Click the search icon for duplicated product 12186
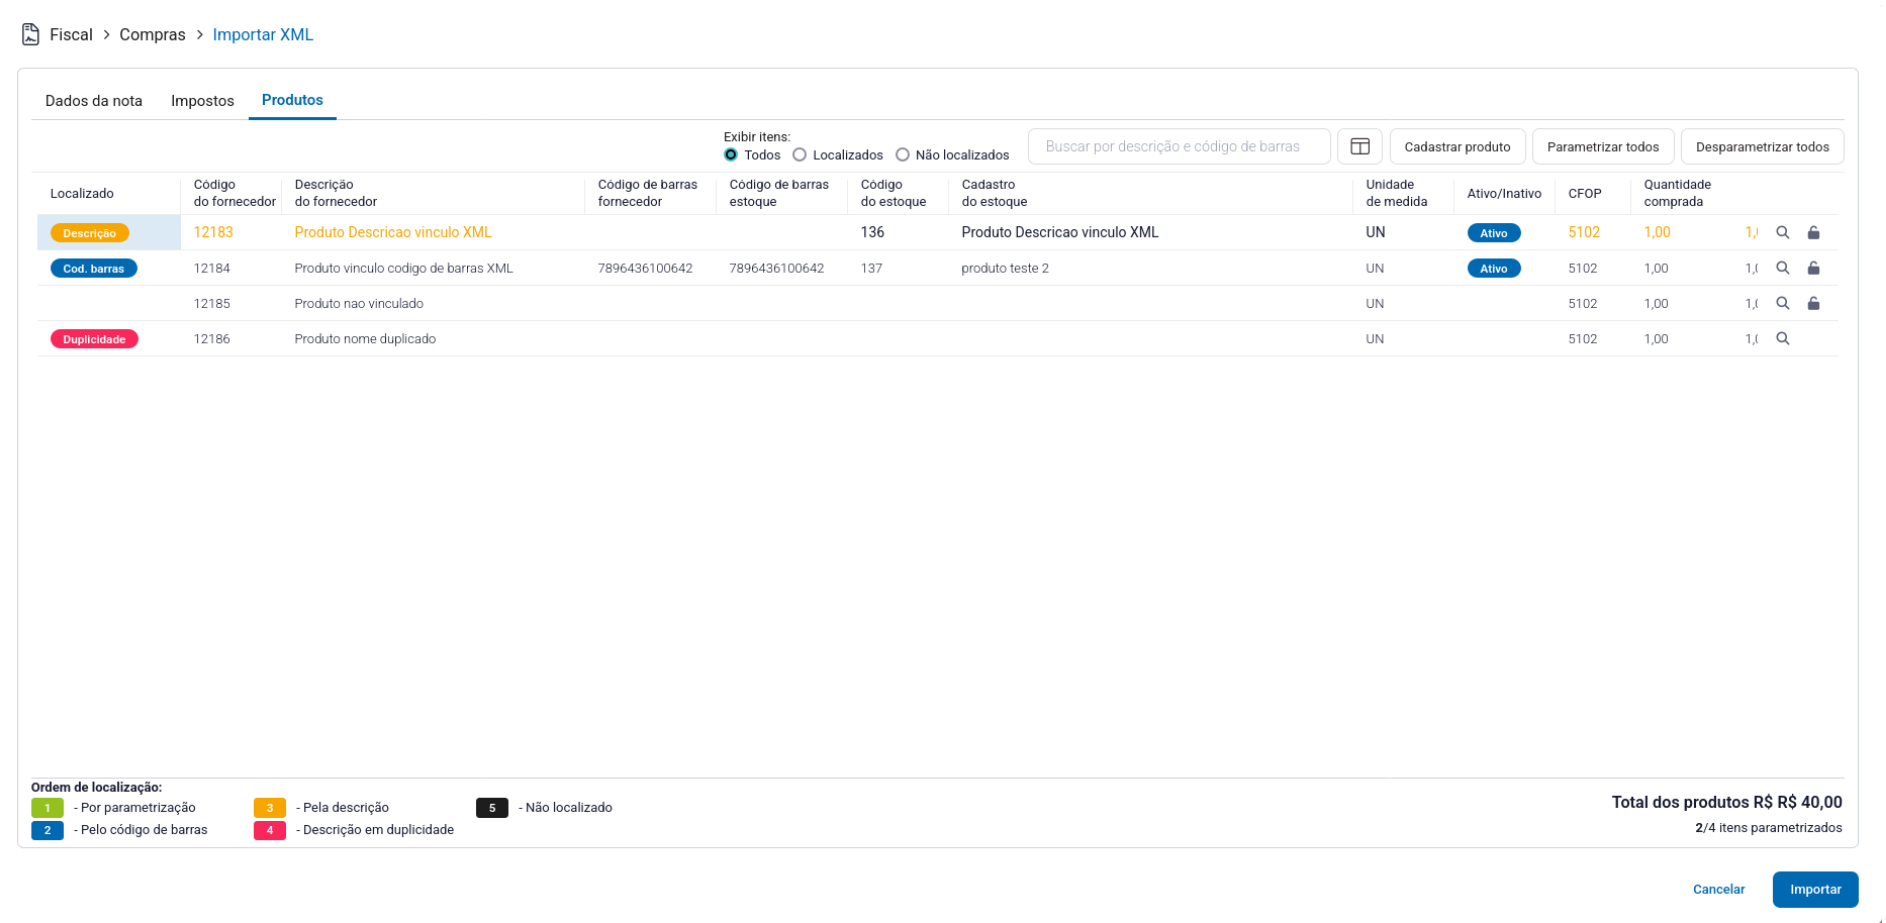The image size is (1886, 923). (x=1782, y=339)
